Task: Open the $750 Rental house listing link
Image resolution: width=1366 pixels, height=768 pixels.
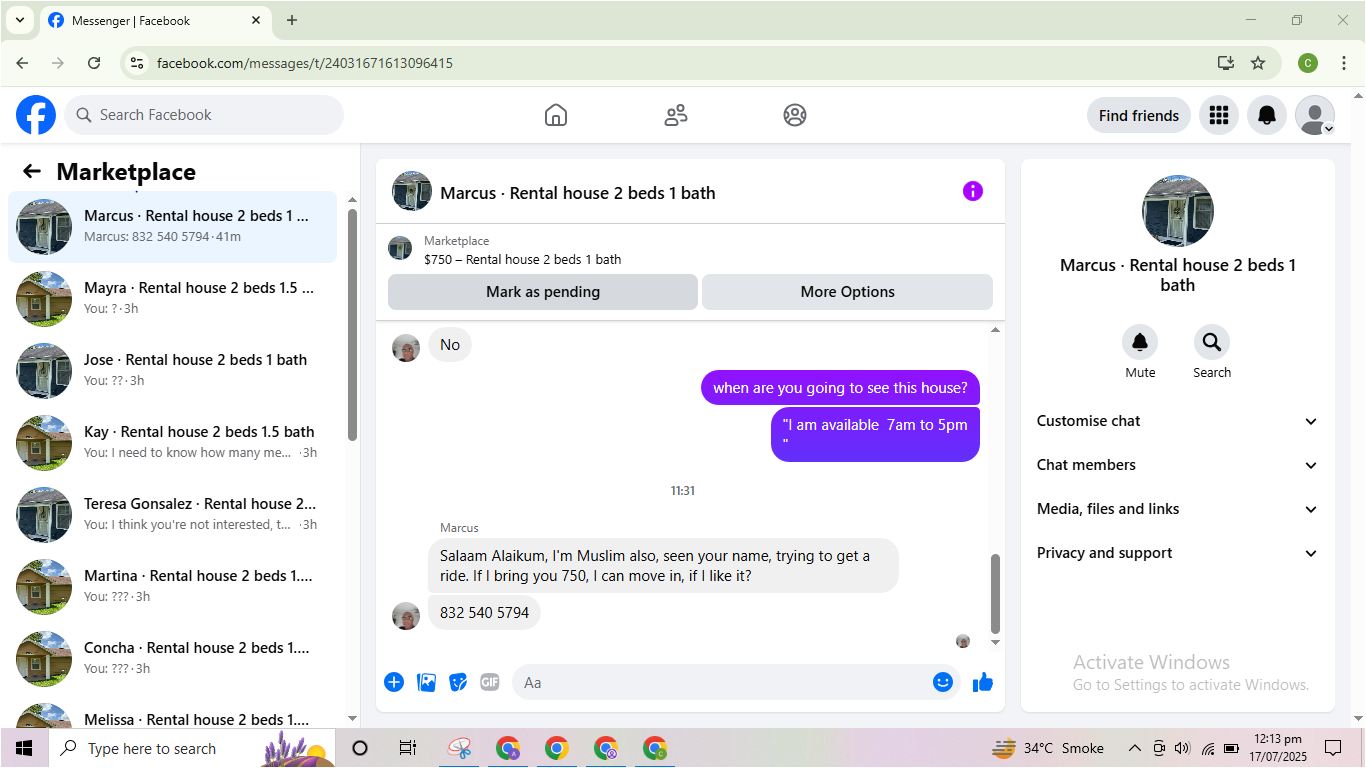Action: (522, 259)
